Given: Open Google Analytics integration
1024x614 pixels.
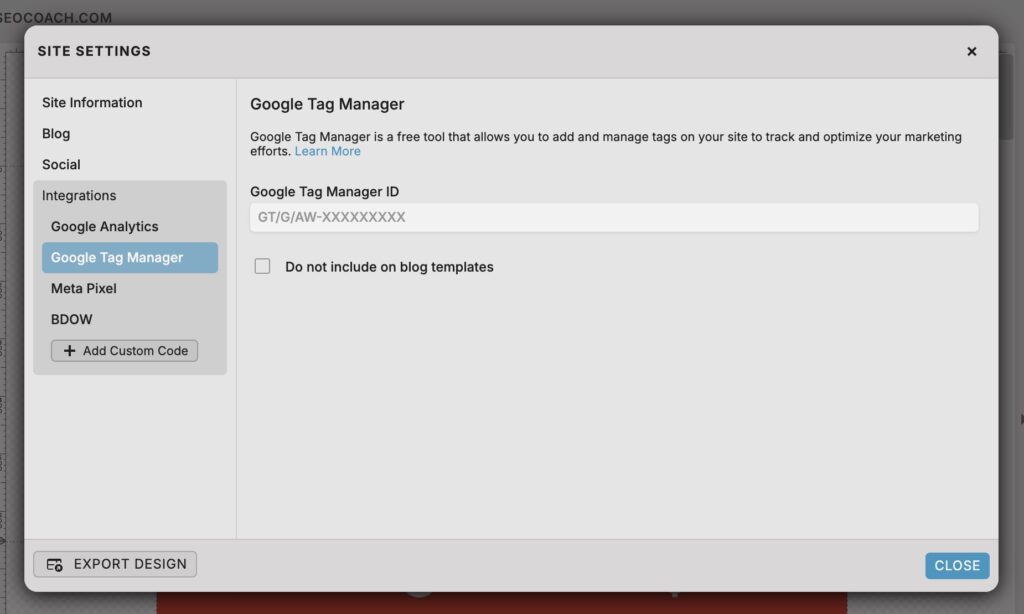Looking at the screenshot, I should point(104,227).
